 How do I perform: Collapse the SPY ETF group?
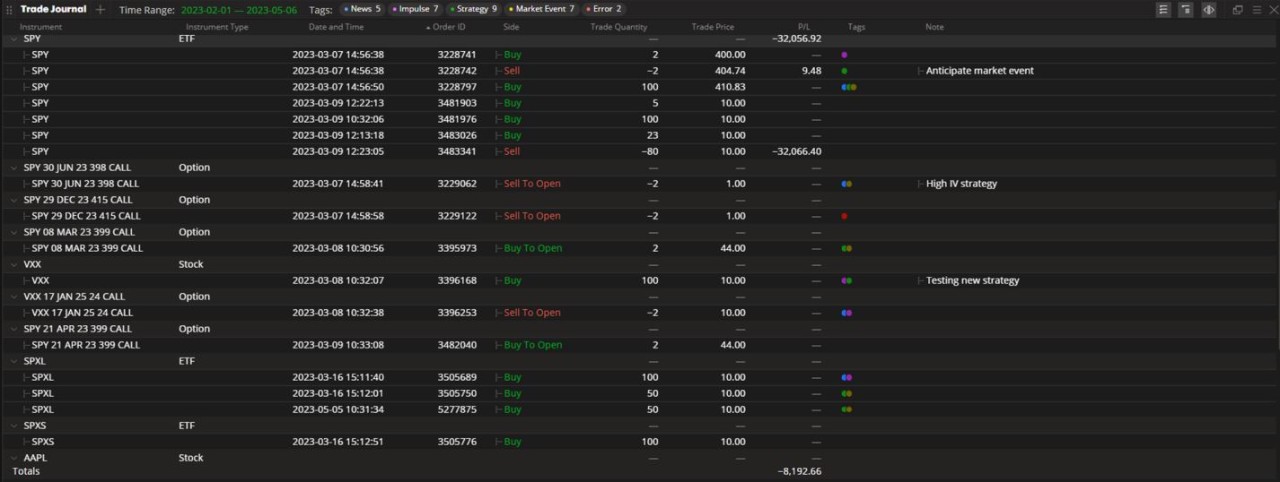pyautogui.click(x=14, y=39)
